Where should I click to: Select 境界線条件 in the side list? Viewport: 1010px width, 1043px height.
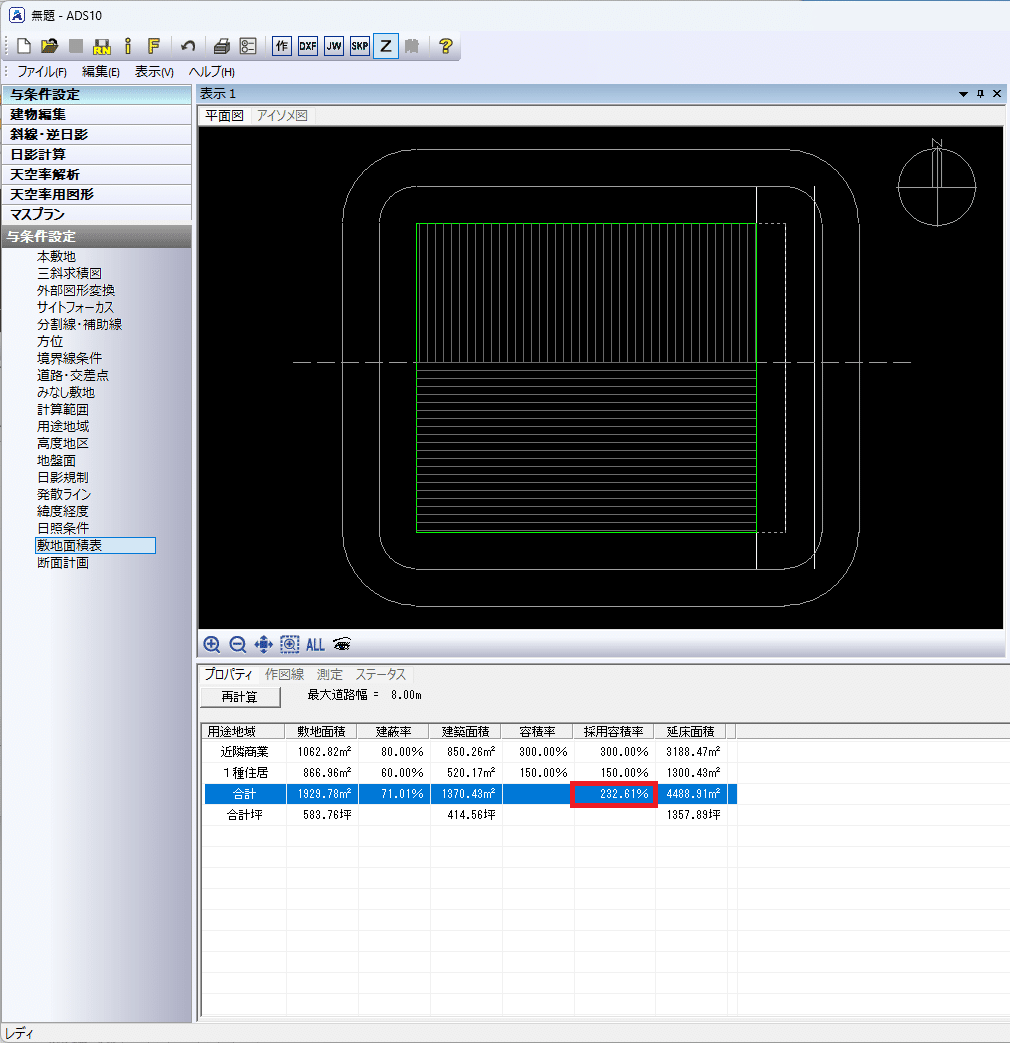(x=69, y=359)
